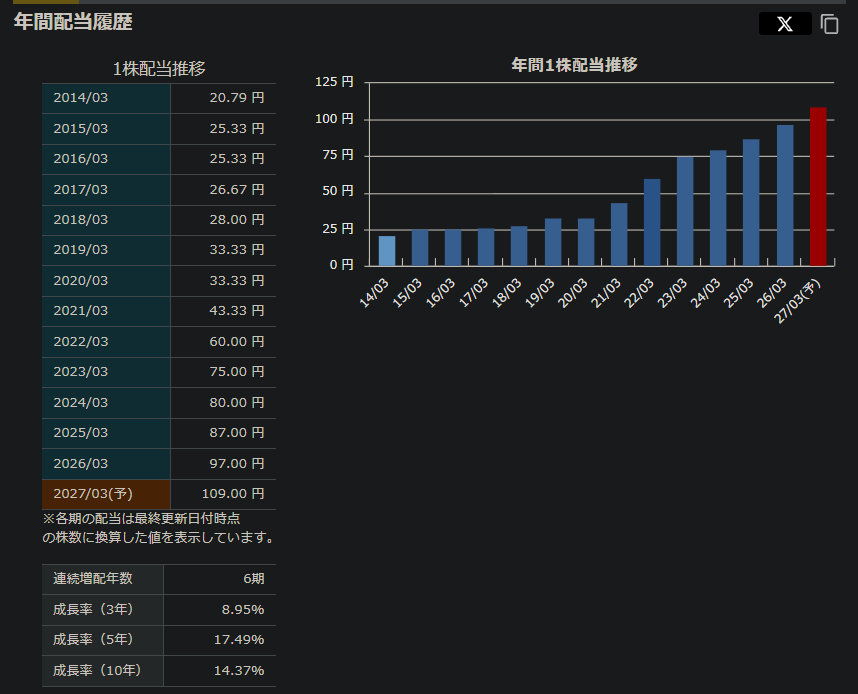The image size is (858, 694).
Task: Click the 年間1株配当推移 chart title
Action: pyautogui.click(x=574, y=65)
